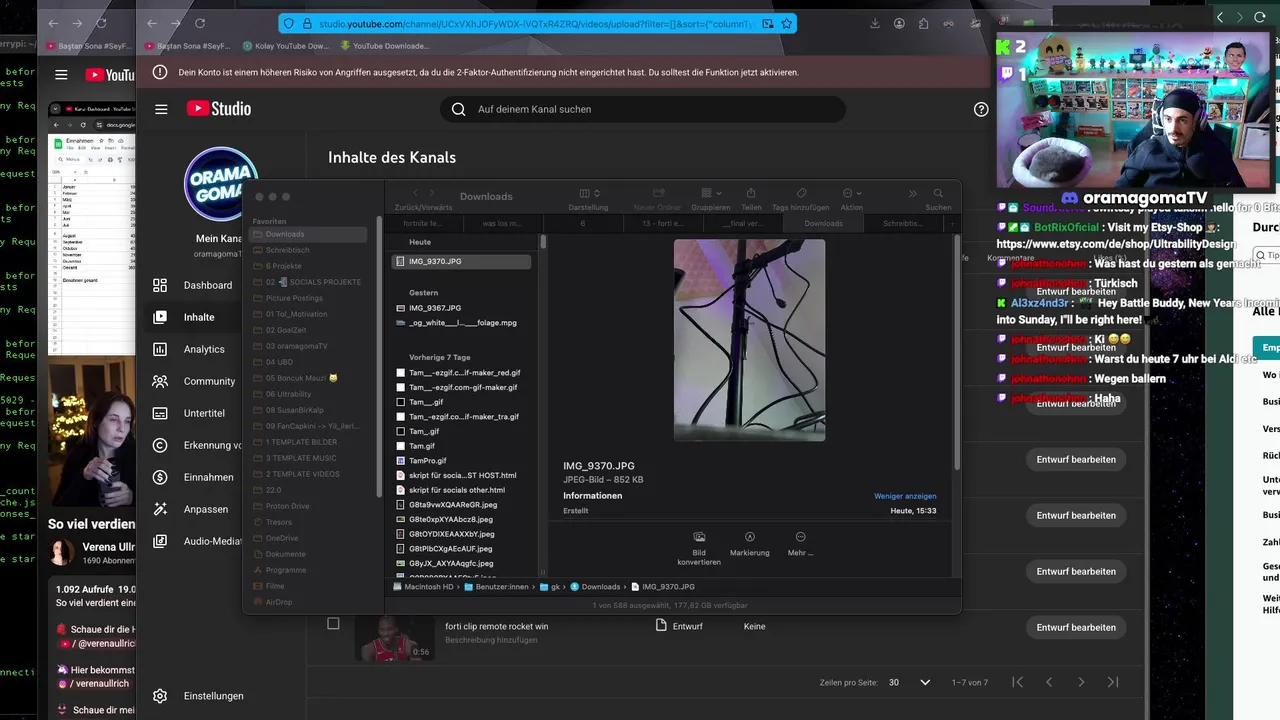Click the oramagoma channel avatar
The height and width of the screenshot is (720, 1280).
click(x=220, y=183)
